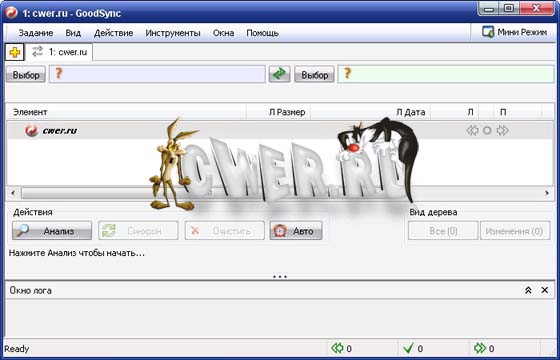Click left Выбор folder button
Screen dimensions: 560x360
coord(26,74)
